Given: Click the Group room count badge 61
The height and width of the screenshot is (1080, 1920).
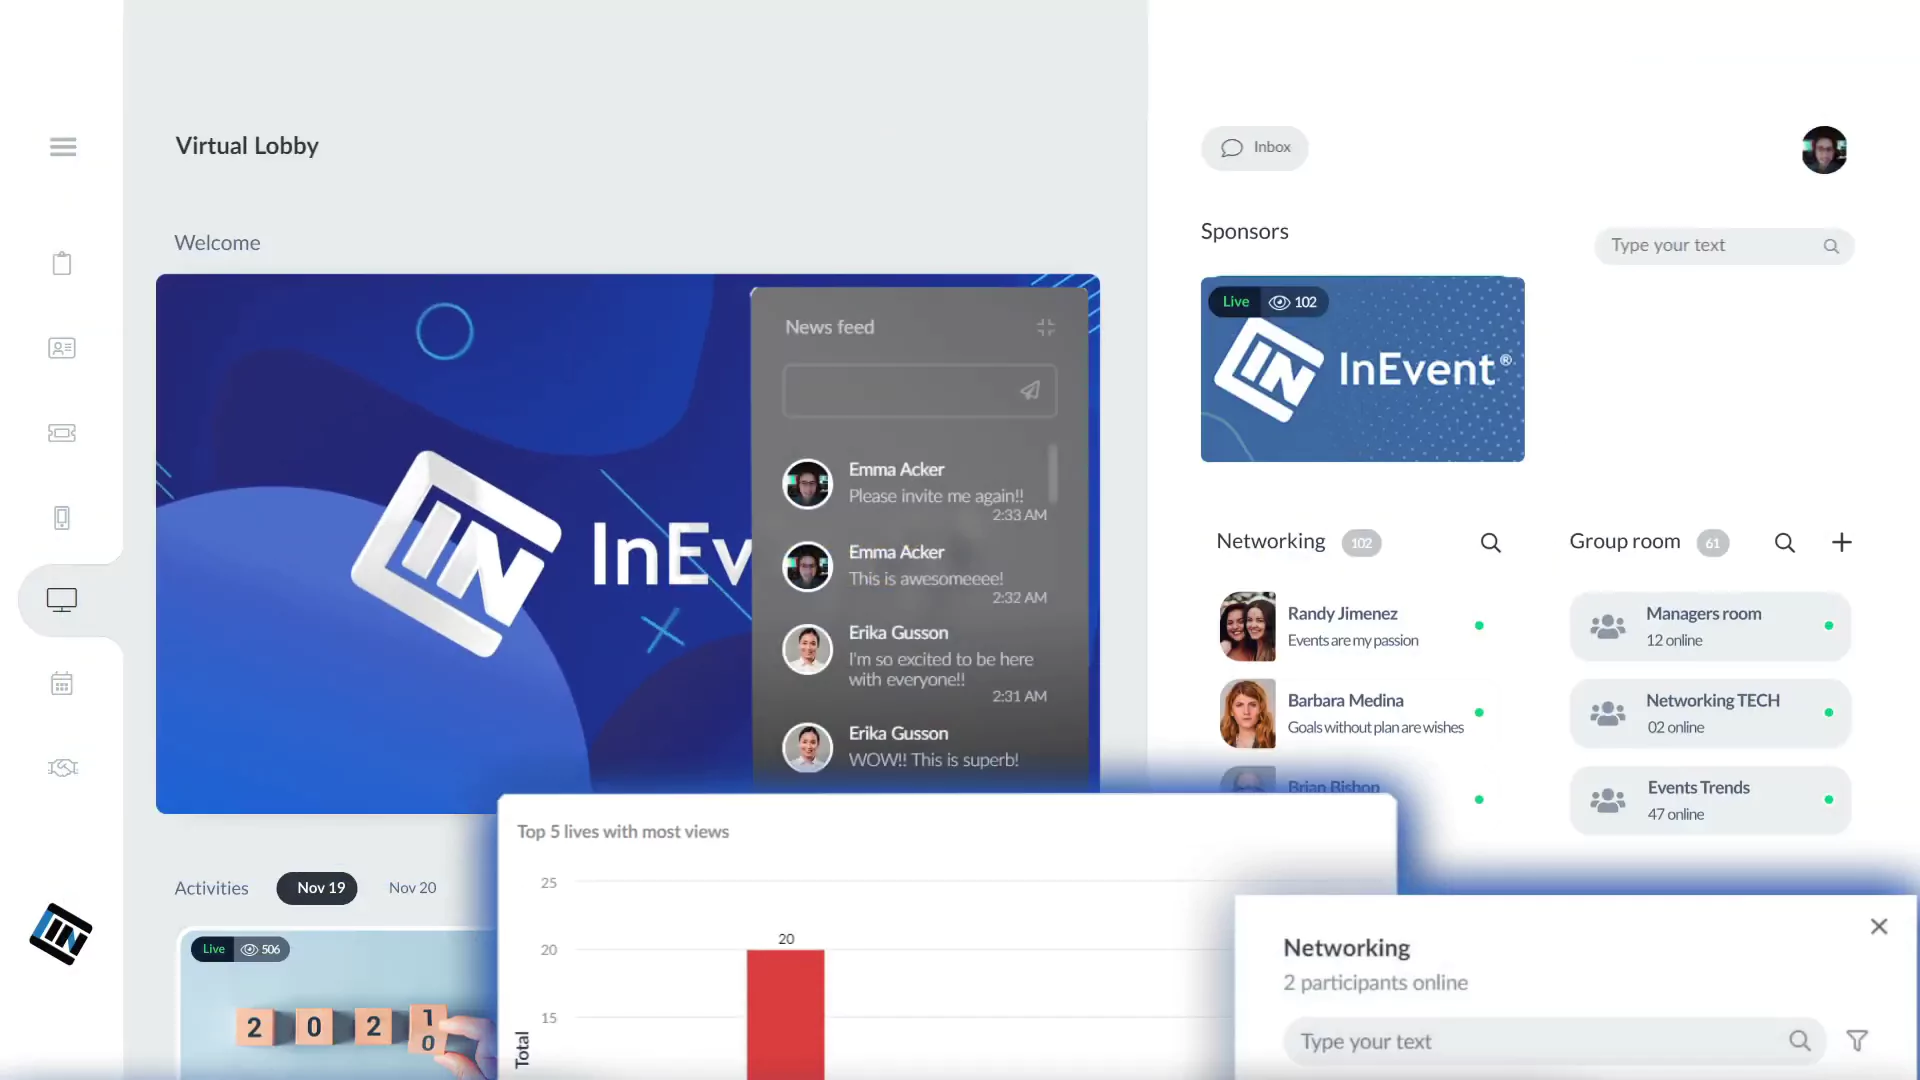Looking at the screenshot, I should (x=1713, y=543).
